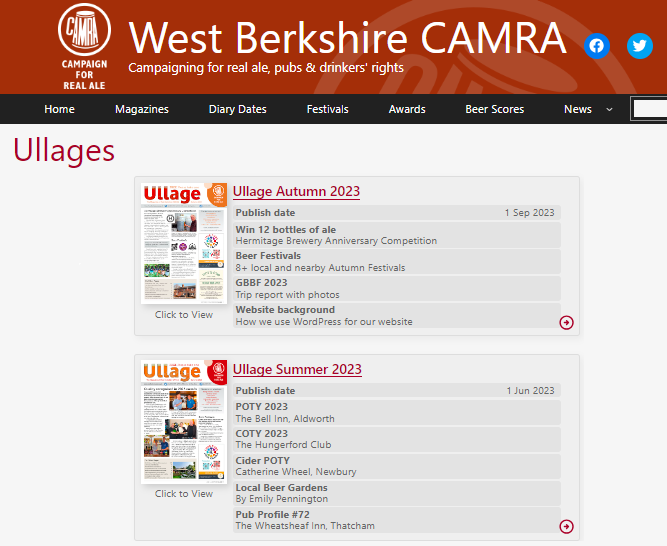This screenshot has width=667, height=546.
Task: Open the Twitter profile icon
Action: click(x=639, y=46)
